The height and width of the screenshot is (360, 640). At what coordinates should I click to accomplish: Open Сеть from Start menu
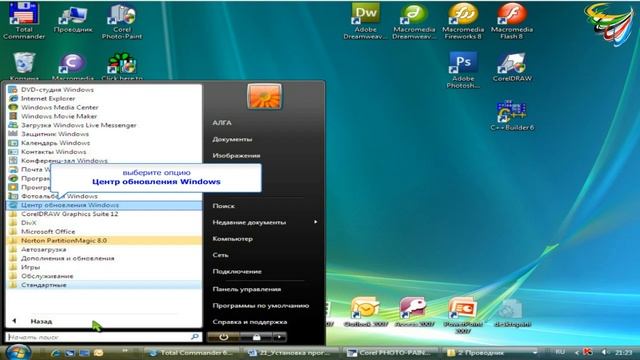click(220, 255)
